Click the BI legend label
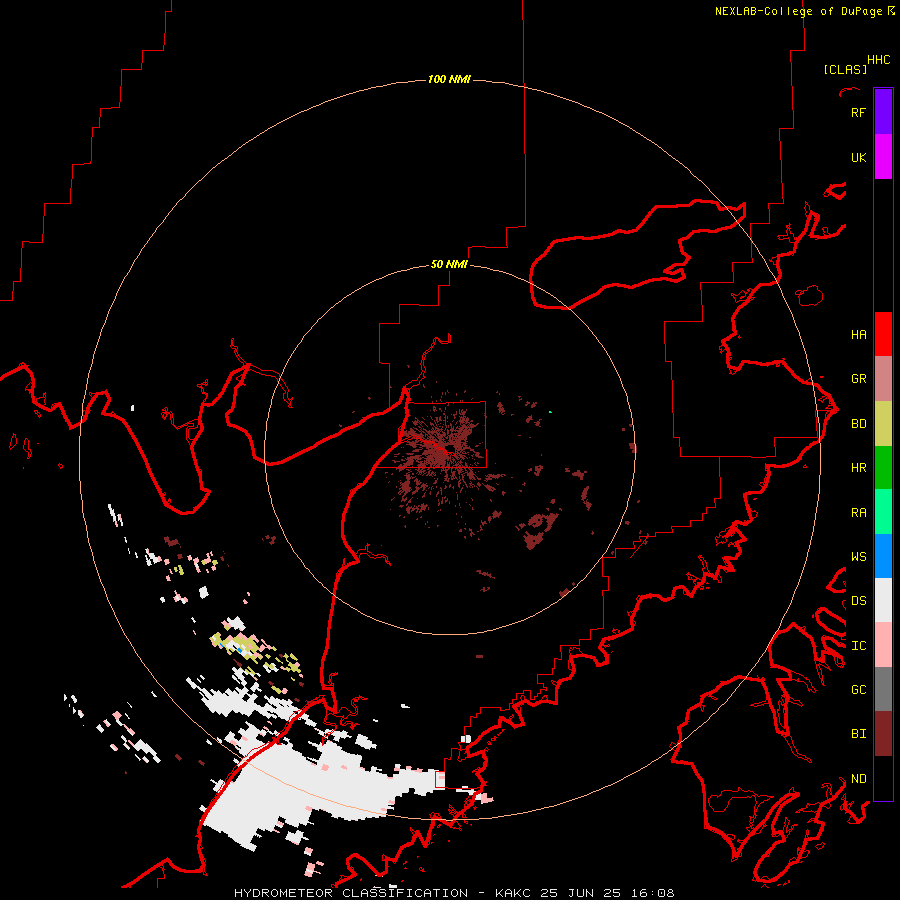This screenshot has height=900, width=900. click(858, 734)
